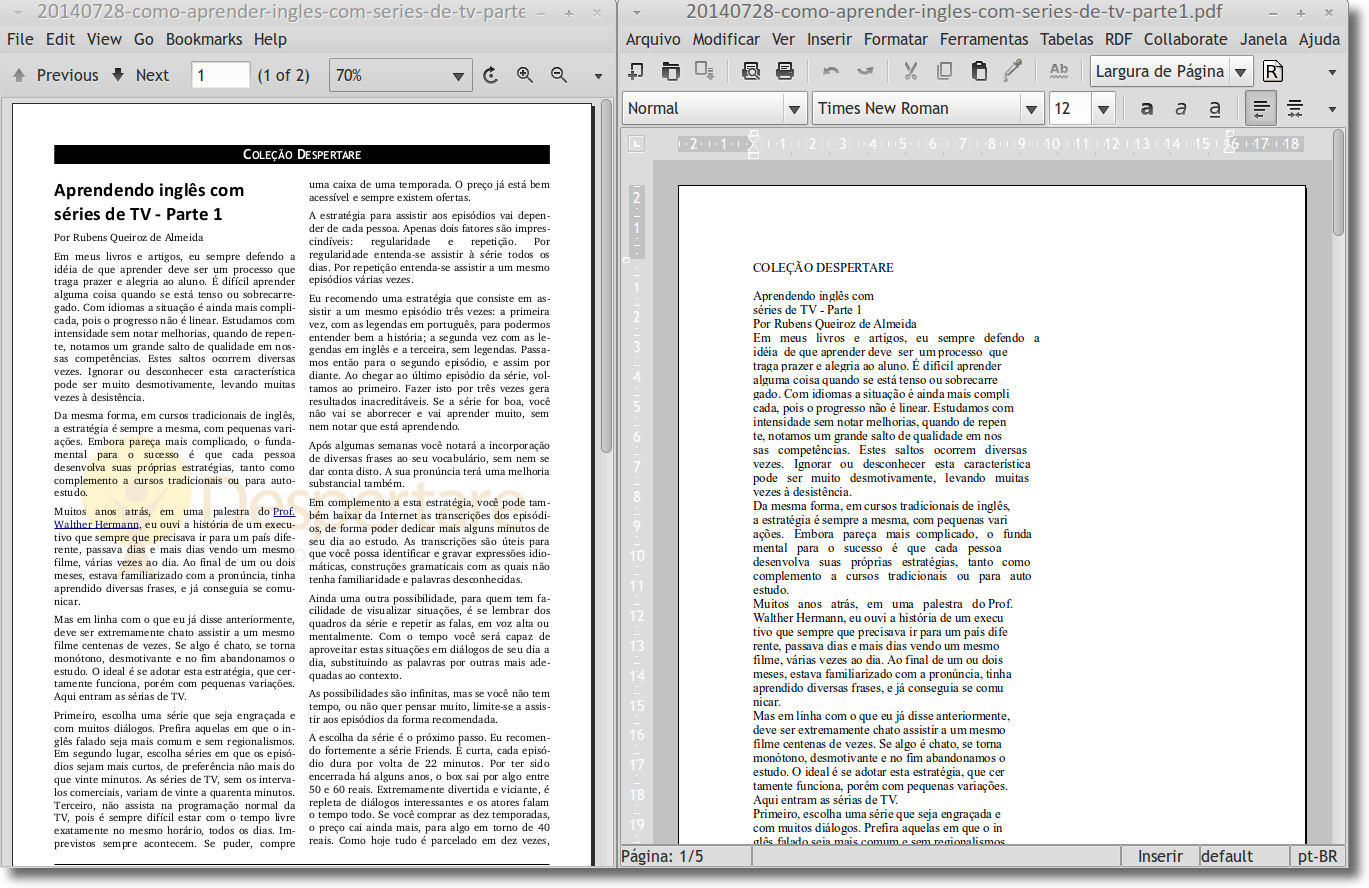This screenshot has width=1369, height=888.
Task: Open the Tabelas menu
Action: tap(1067, 39)
